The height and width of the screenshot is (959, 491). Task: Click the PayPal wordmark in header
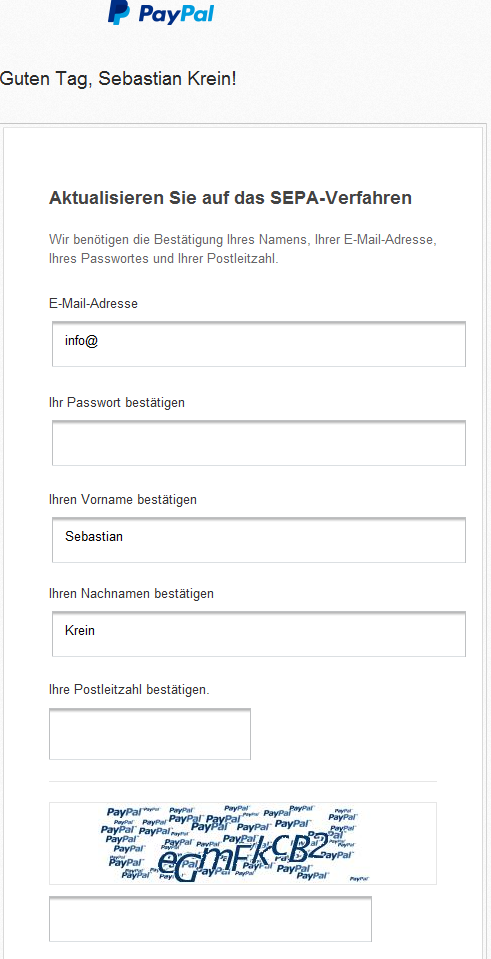[176, 13]
